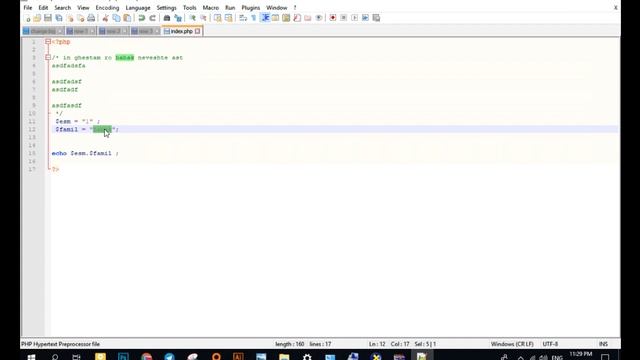
Task: Open the Encoding menu
Action: coord(107,8)
